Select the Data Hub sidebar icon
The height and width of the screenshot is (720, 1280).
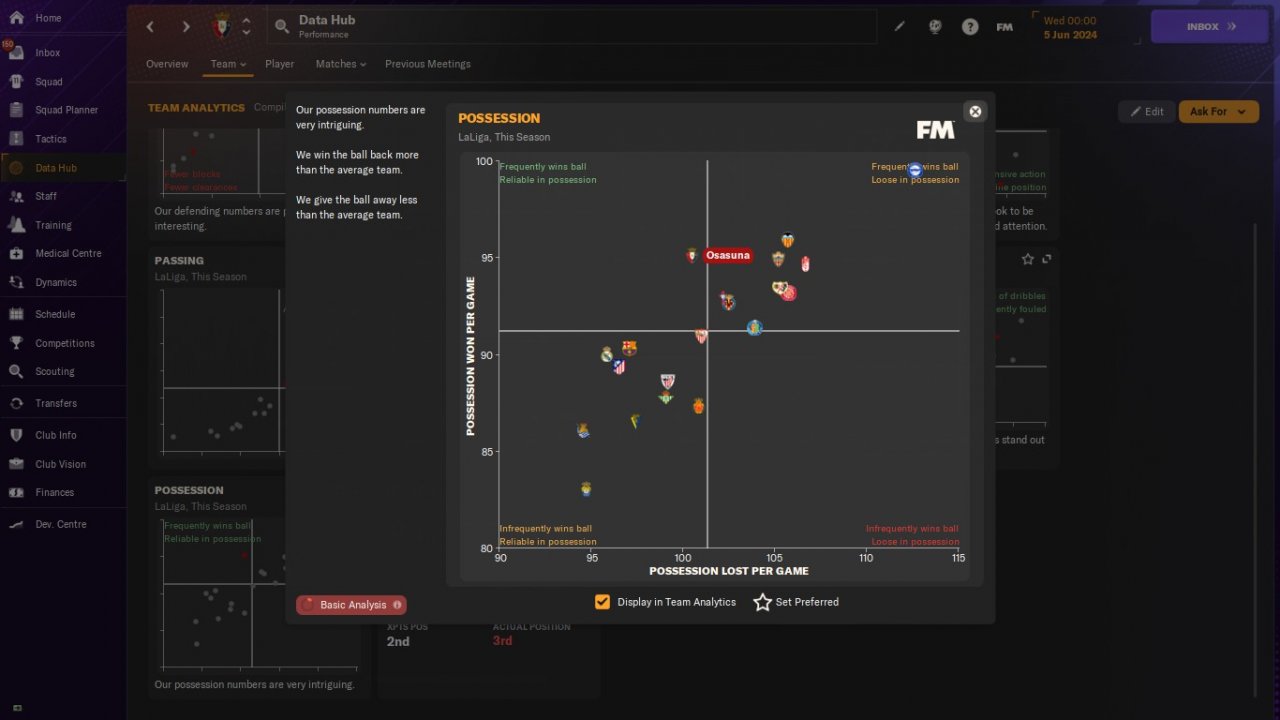pyautogui.click(x=16, y=168)
